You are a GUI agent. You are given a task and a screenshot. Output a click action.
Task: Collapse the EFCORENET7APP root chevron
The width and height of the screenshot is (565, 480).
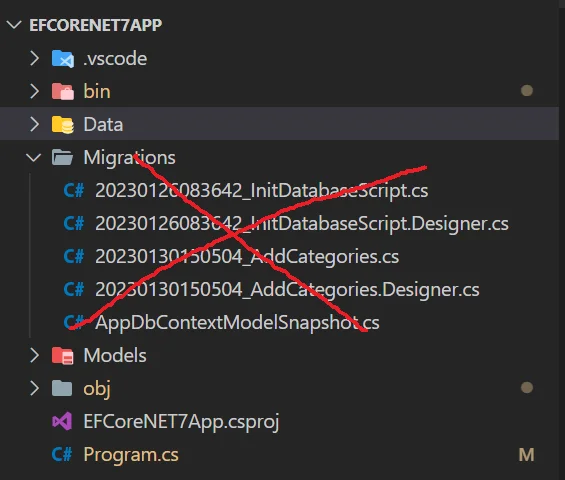tap(14, 25)
